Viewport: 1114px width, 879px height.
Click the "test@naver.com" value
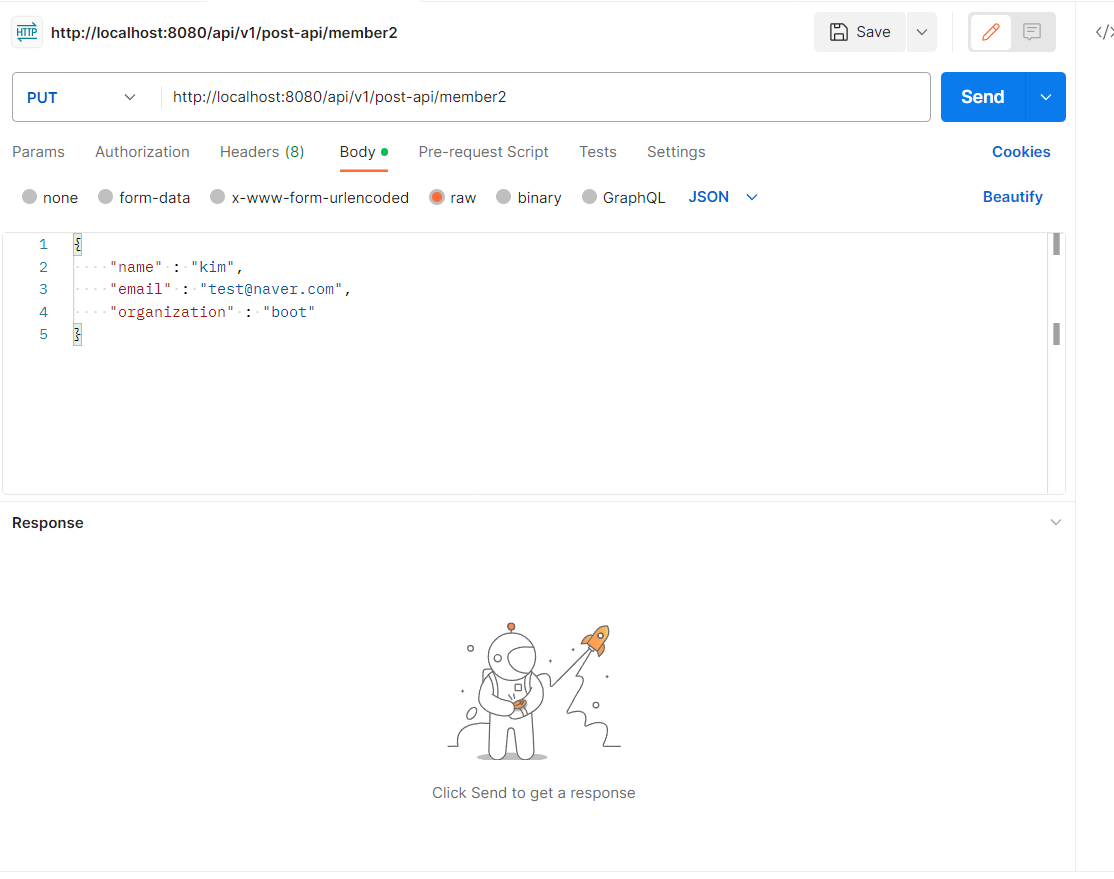(x=271, y=289)
